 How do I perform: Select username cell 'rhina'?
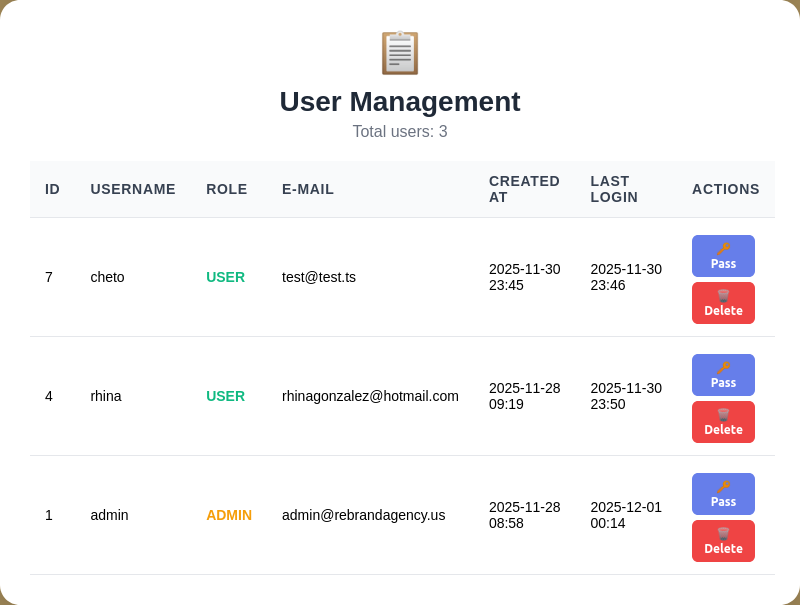coord(106,396)
